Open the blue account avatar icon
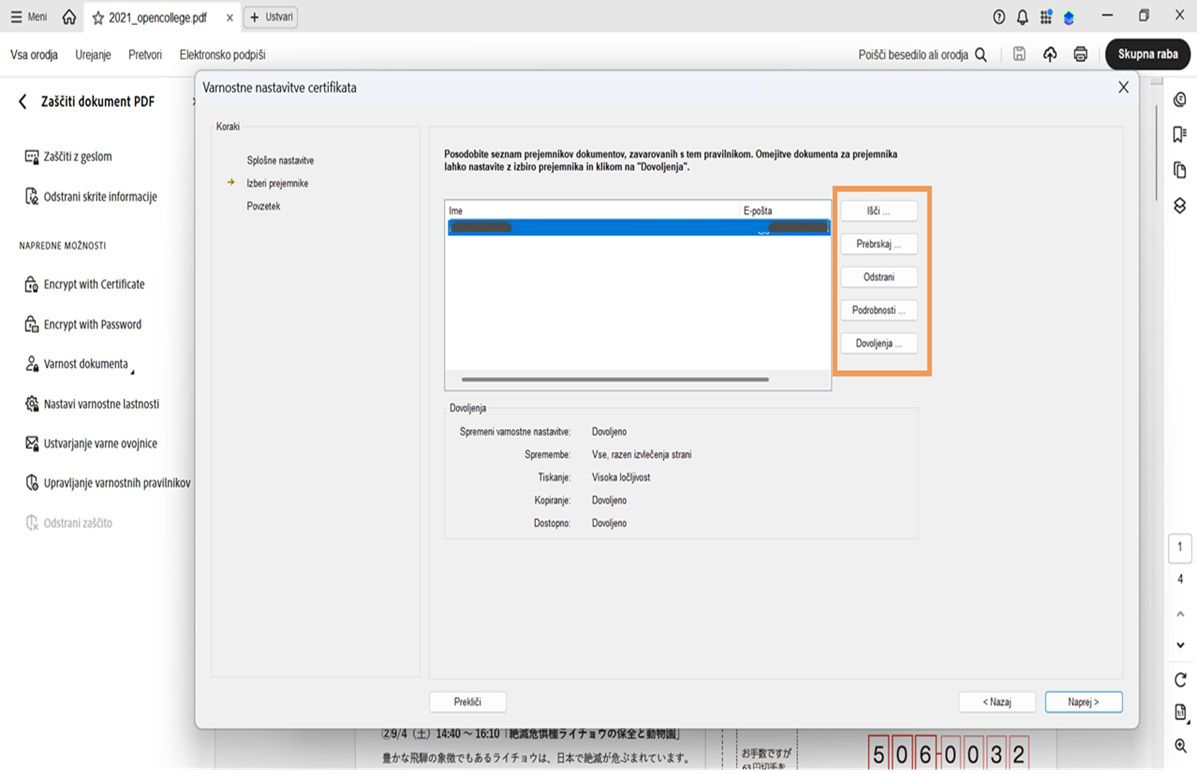This screenshot has width=1197, height=773. [1069, 18]
